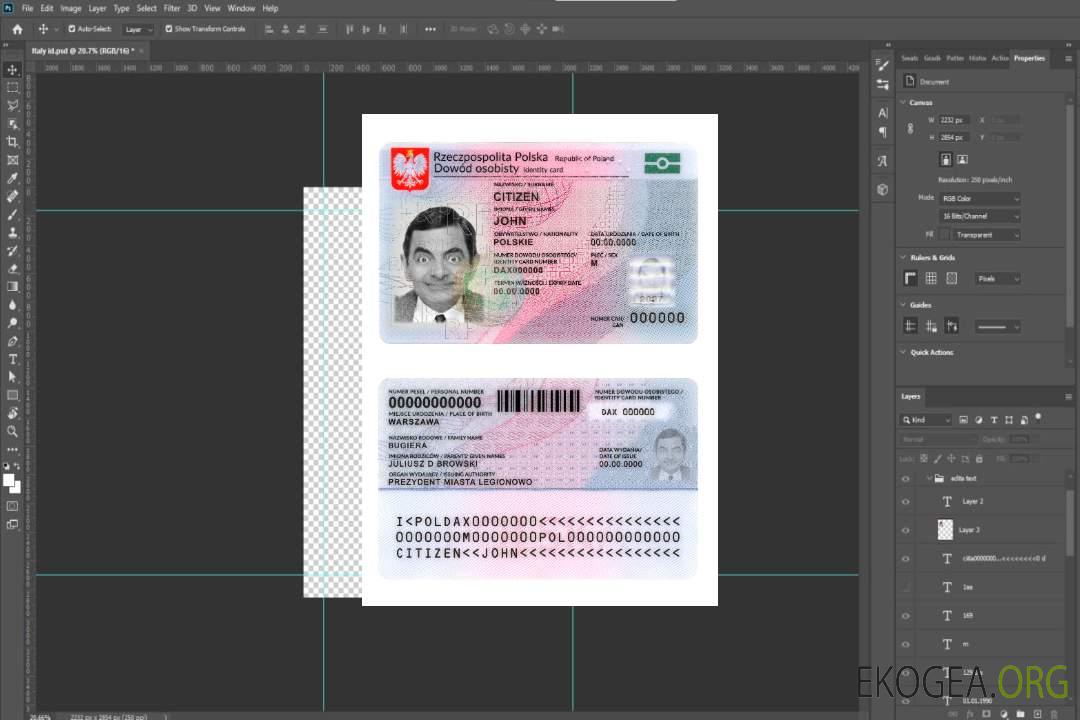The image size is (1080, 720).
Task: Select the Zoom tool
Action: (12, 431)
